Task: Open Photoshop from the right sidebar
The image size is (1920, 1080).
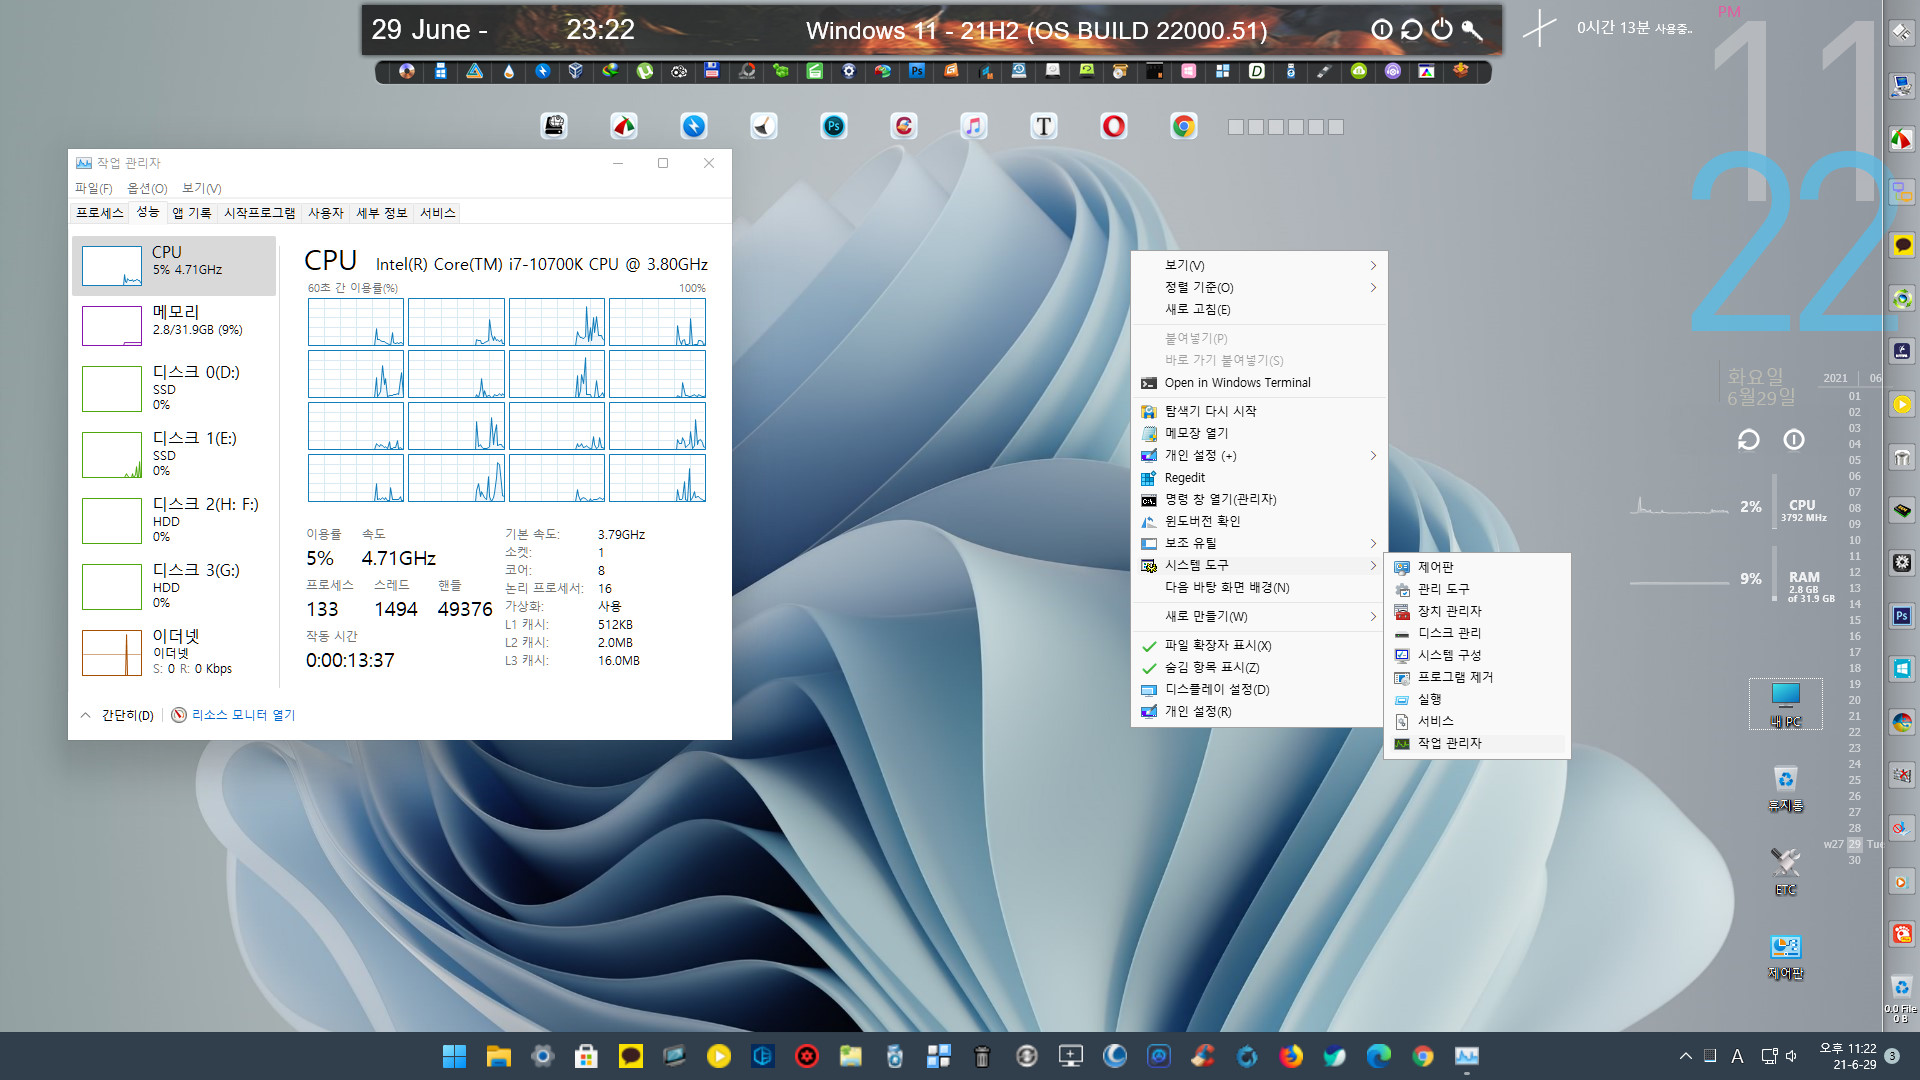Action: click(1902, 616)
